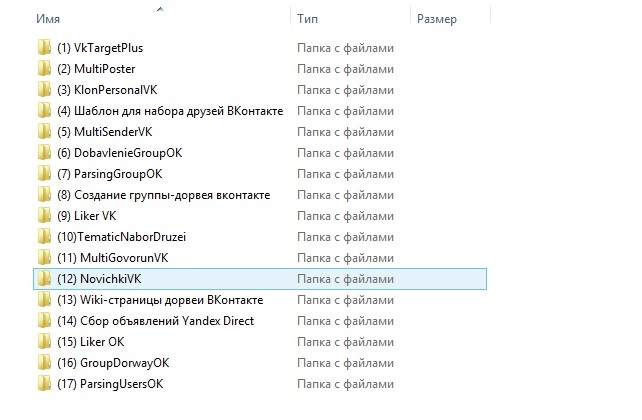Click the folder icon next to Liker VK

pyautogui.click(x=44, y=216)
